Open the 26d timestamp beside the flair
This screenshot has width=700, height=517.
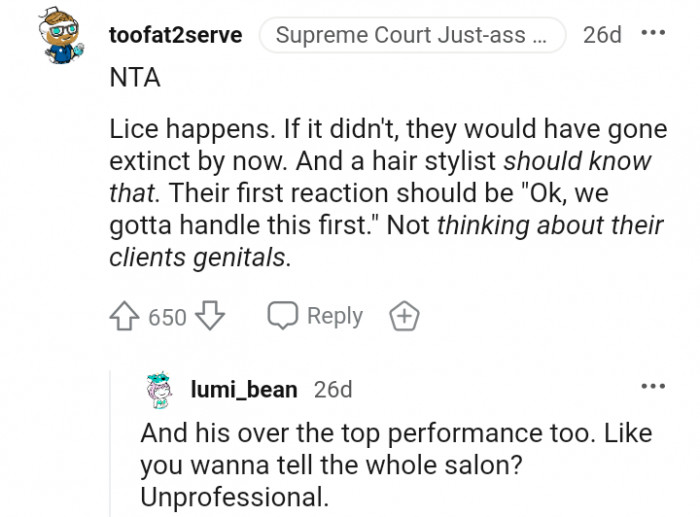pyautogui.click(x=602, y=35)
